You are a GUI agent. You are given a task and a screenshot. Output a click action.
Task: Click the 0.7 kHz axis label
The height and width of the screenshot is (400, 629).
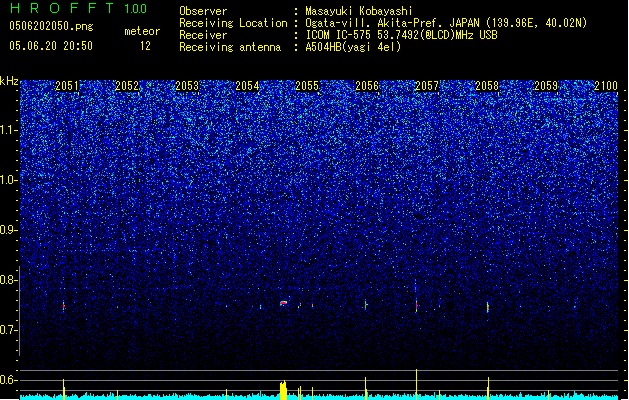pyautogui.click(x=8, y=330)
